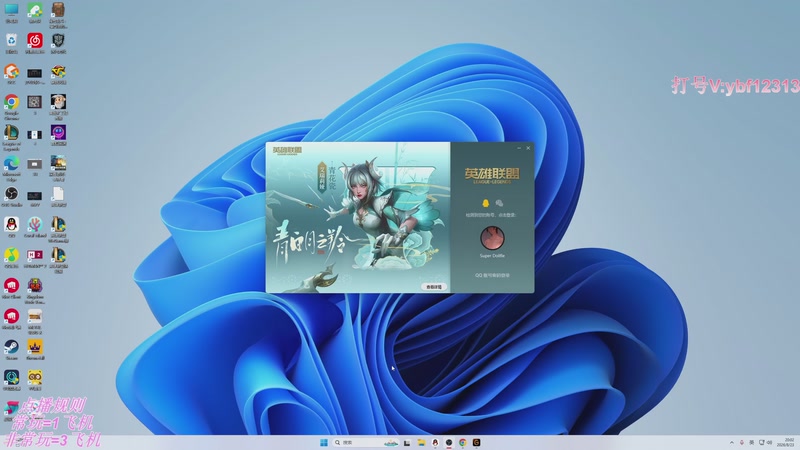The image size is (800, 450).
Task: Open the brown block icon in top row
Action: 58,14
